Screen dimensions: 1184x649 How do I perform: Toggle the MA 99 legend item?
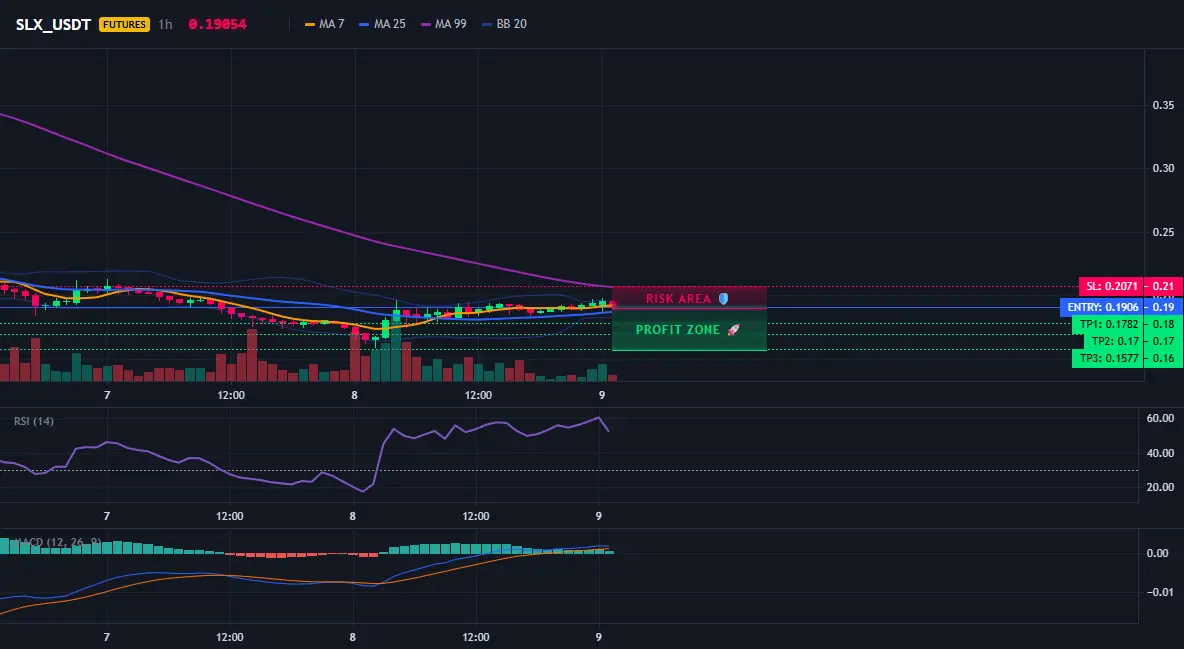[x=444, y=24]
